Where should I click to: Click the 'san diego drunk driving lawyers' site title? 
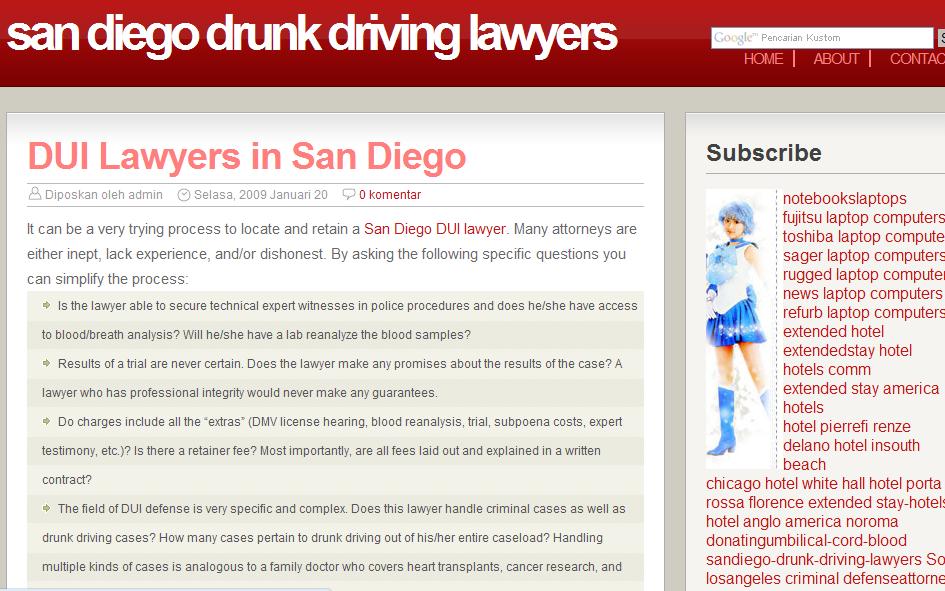312,35
